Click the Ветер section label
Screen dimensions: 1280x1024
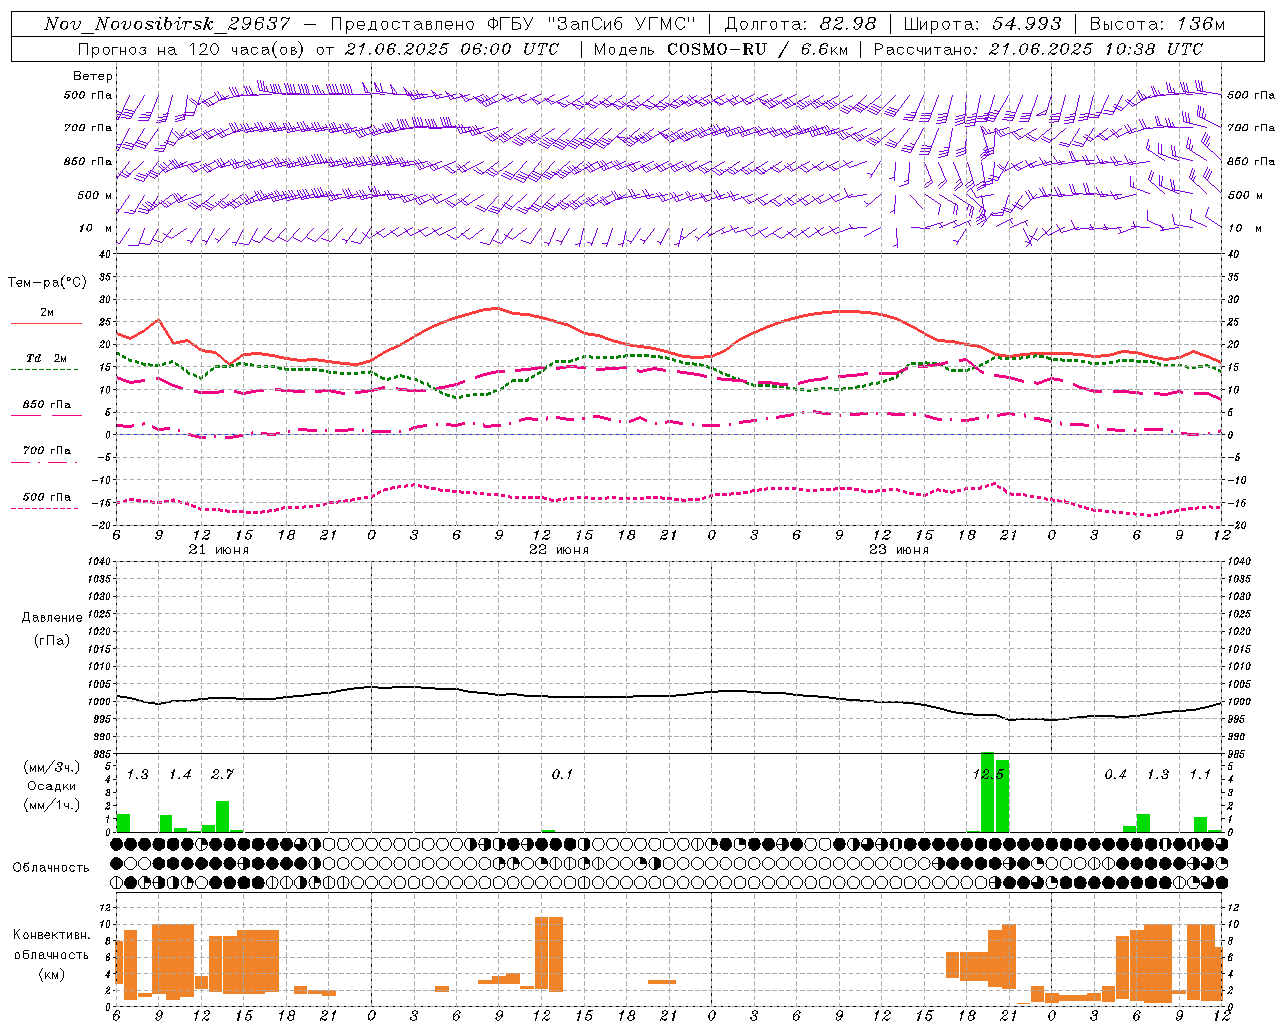click(x=93, y=76)
